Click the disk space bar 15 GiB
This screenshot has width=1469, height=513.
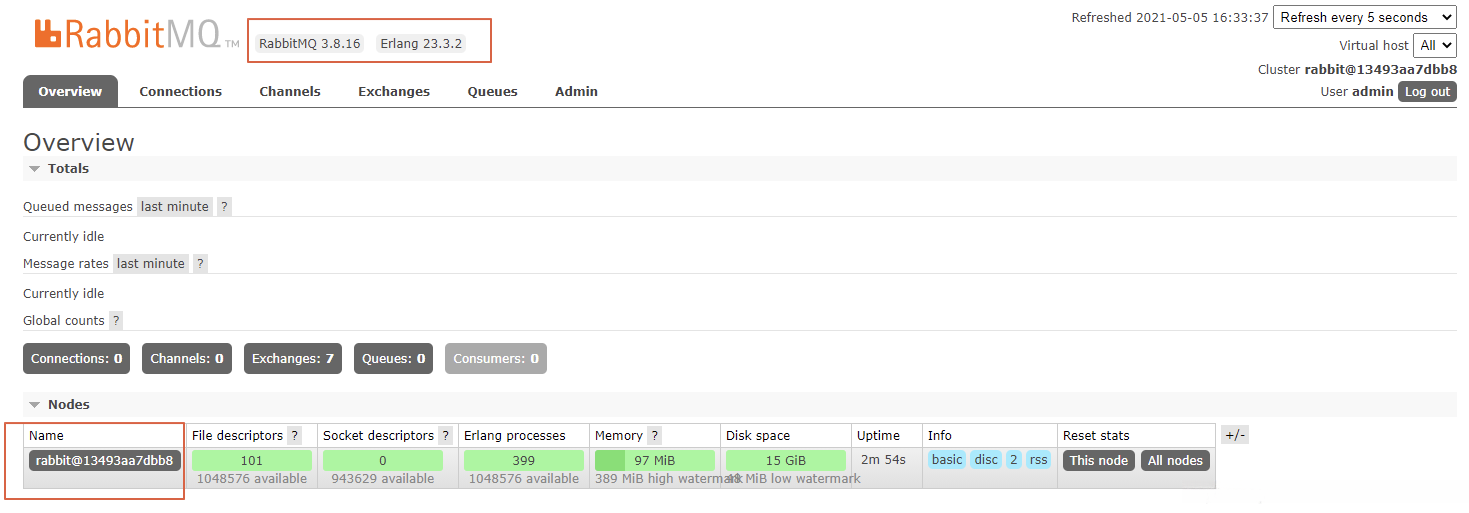point(786,461)
